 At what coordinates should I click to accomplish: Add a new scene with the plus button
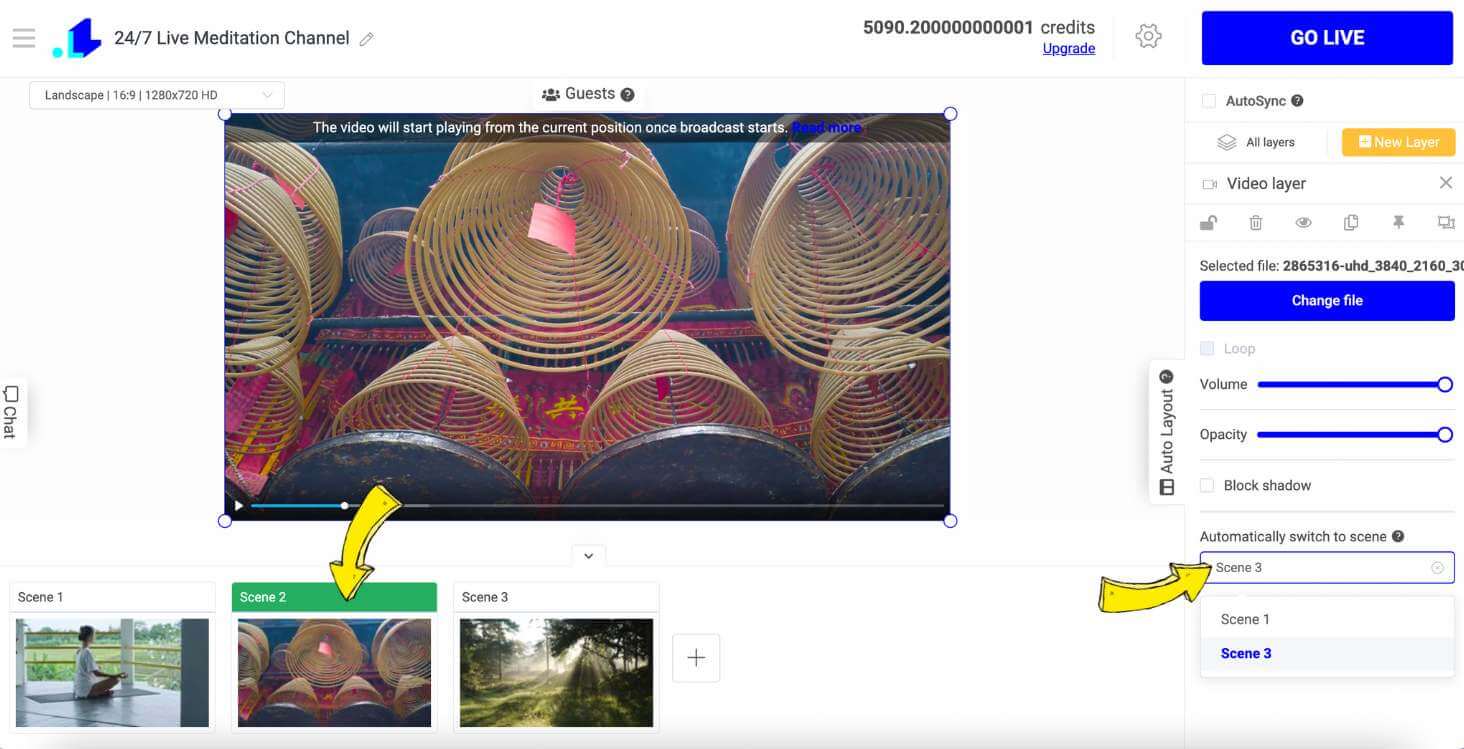696,658
